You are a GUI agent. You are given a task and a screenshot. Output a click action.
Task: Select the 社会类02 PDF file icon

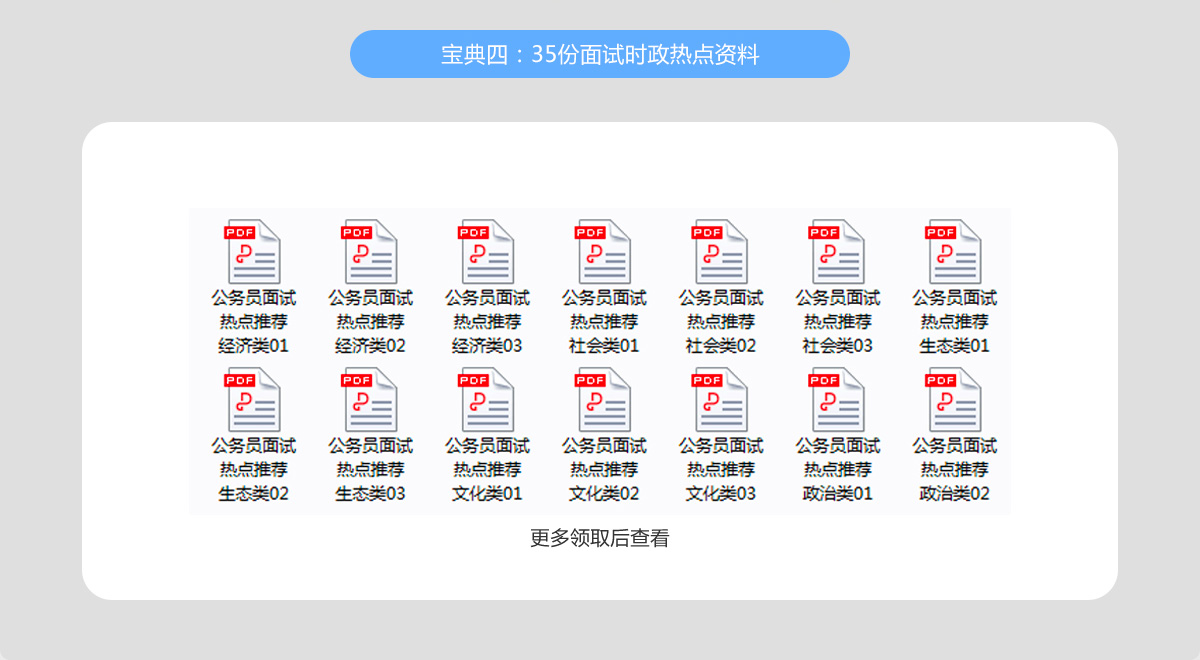721,252
